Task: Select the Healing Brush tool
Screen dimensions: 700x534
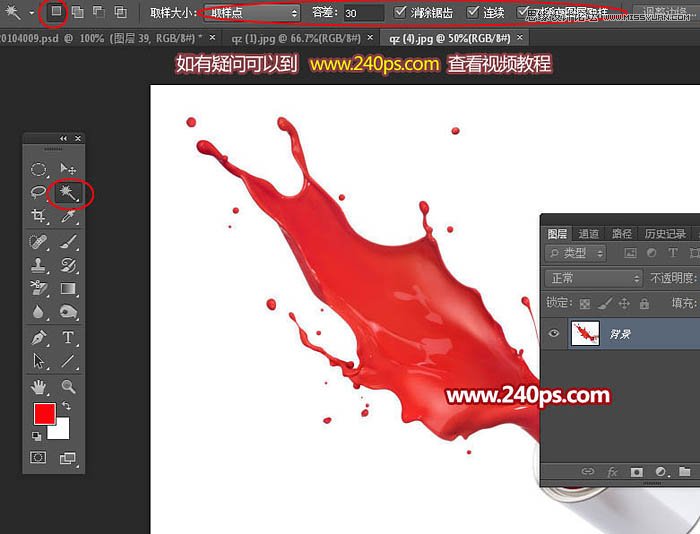Action: (38, 242)
